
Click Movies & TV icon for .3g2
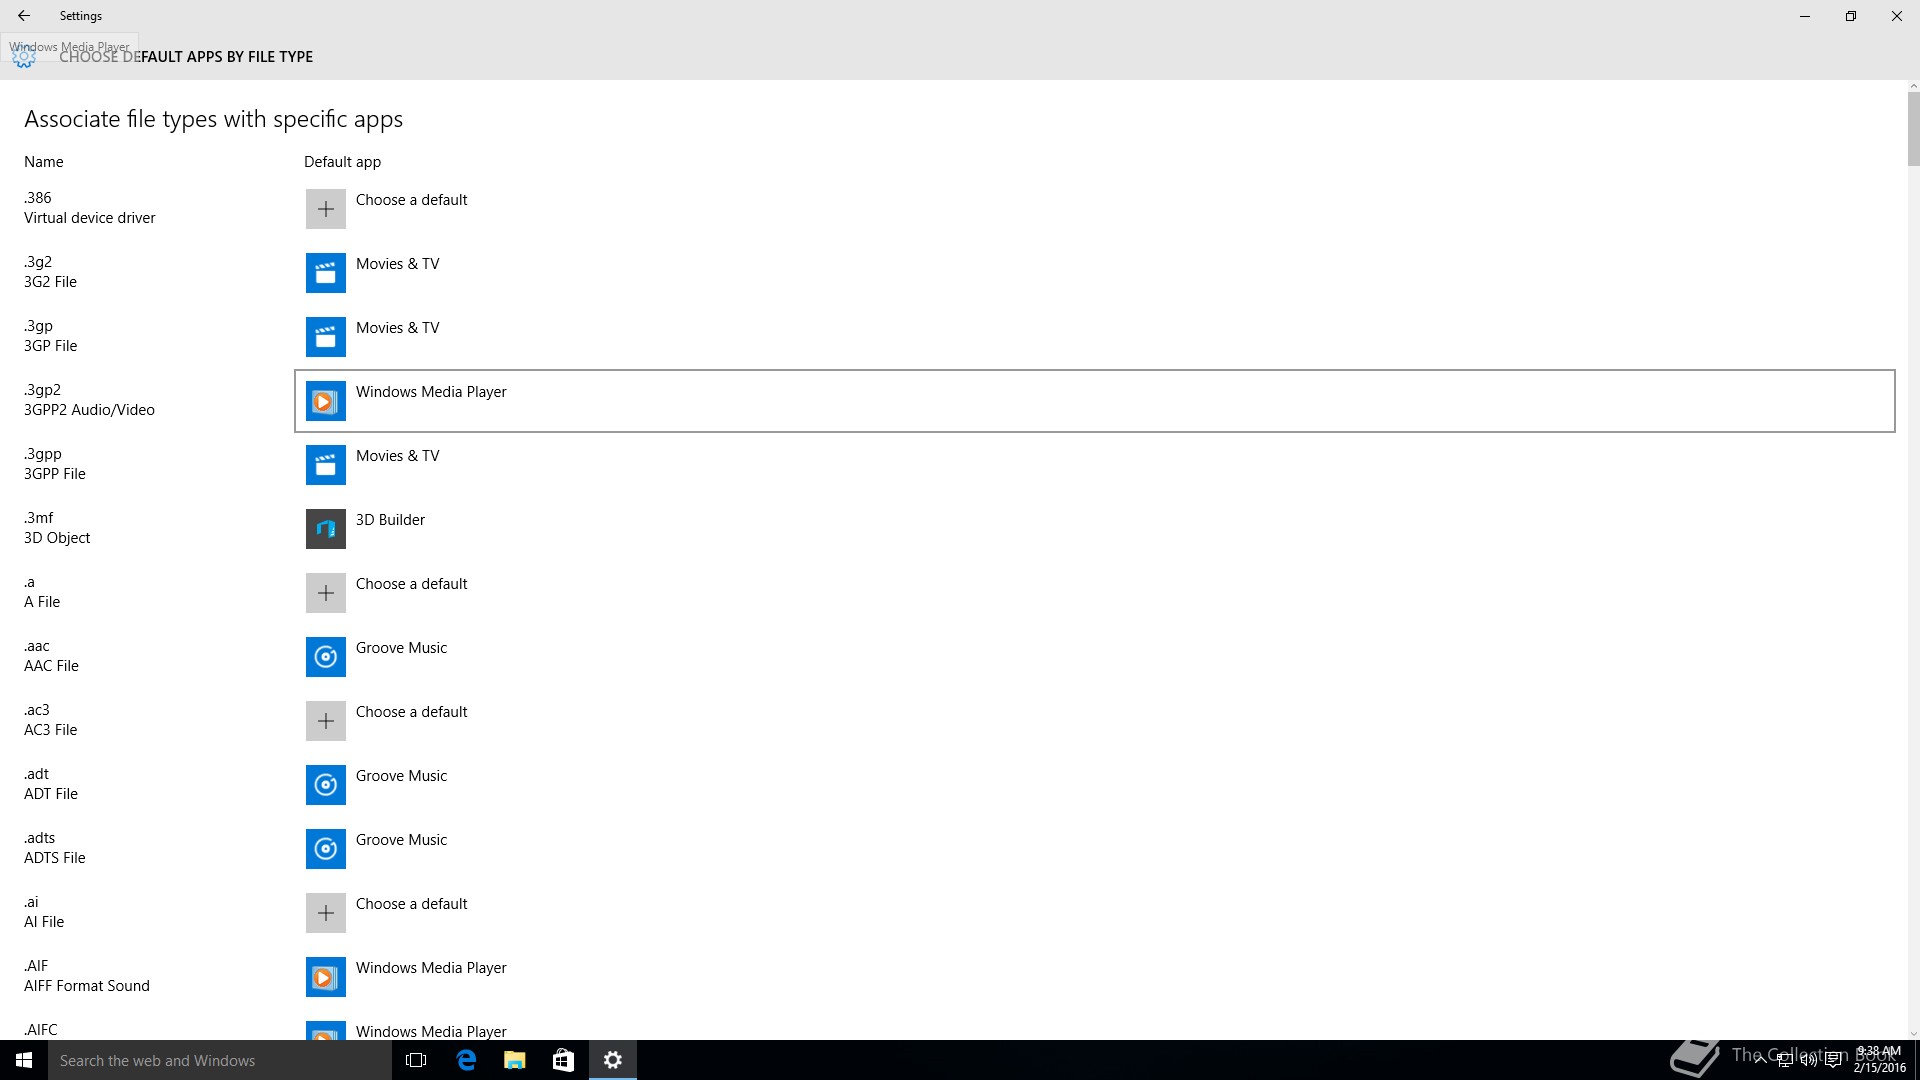(x=325, y=273)
